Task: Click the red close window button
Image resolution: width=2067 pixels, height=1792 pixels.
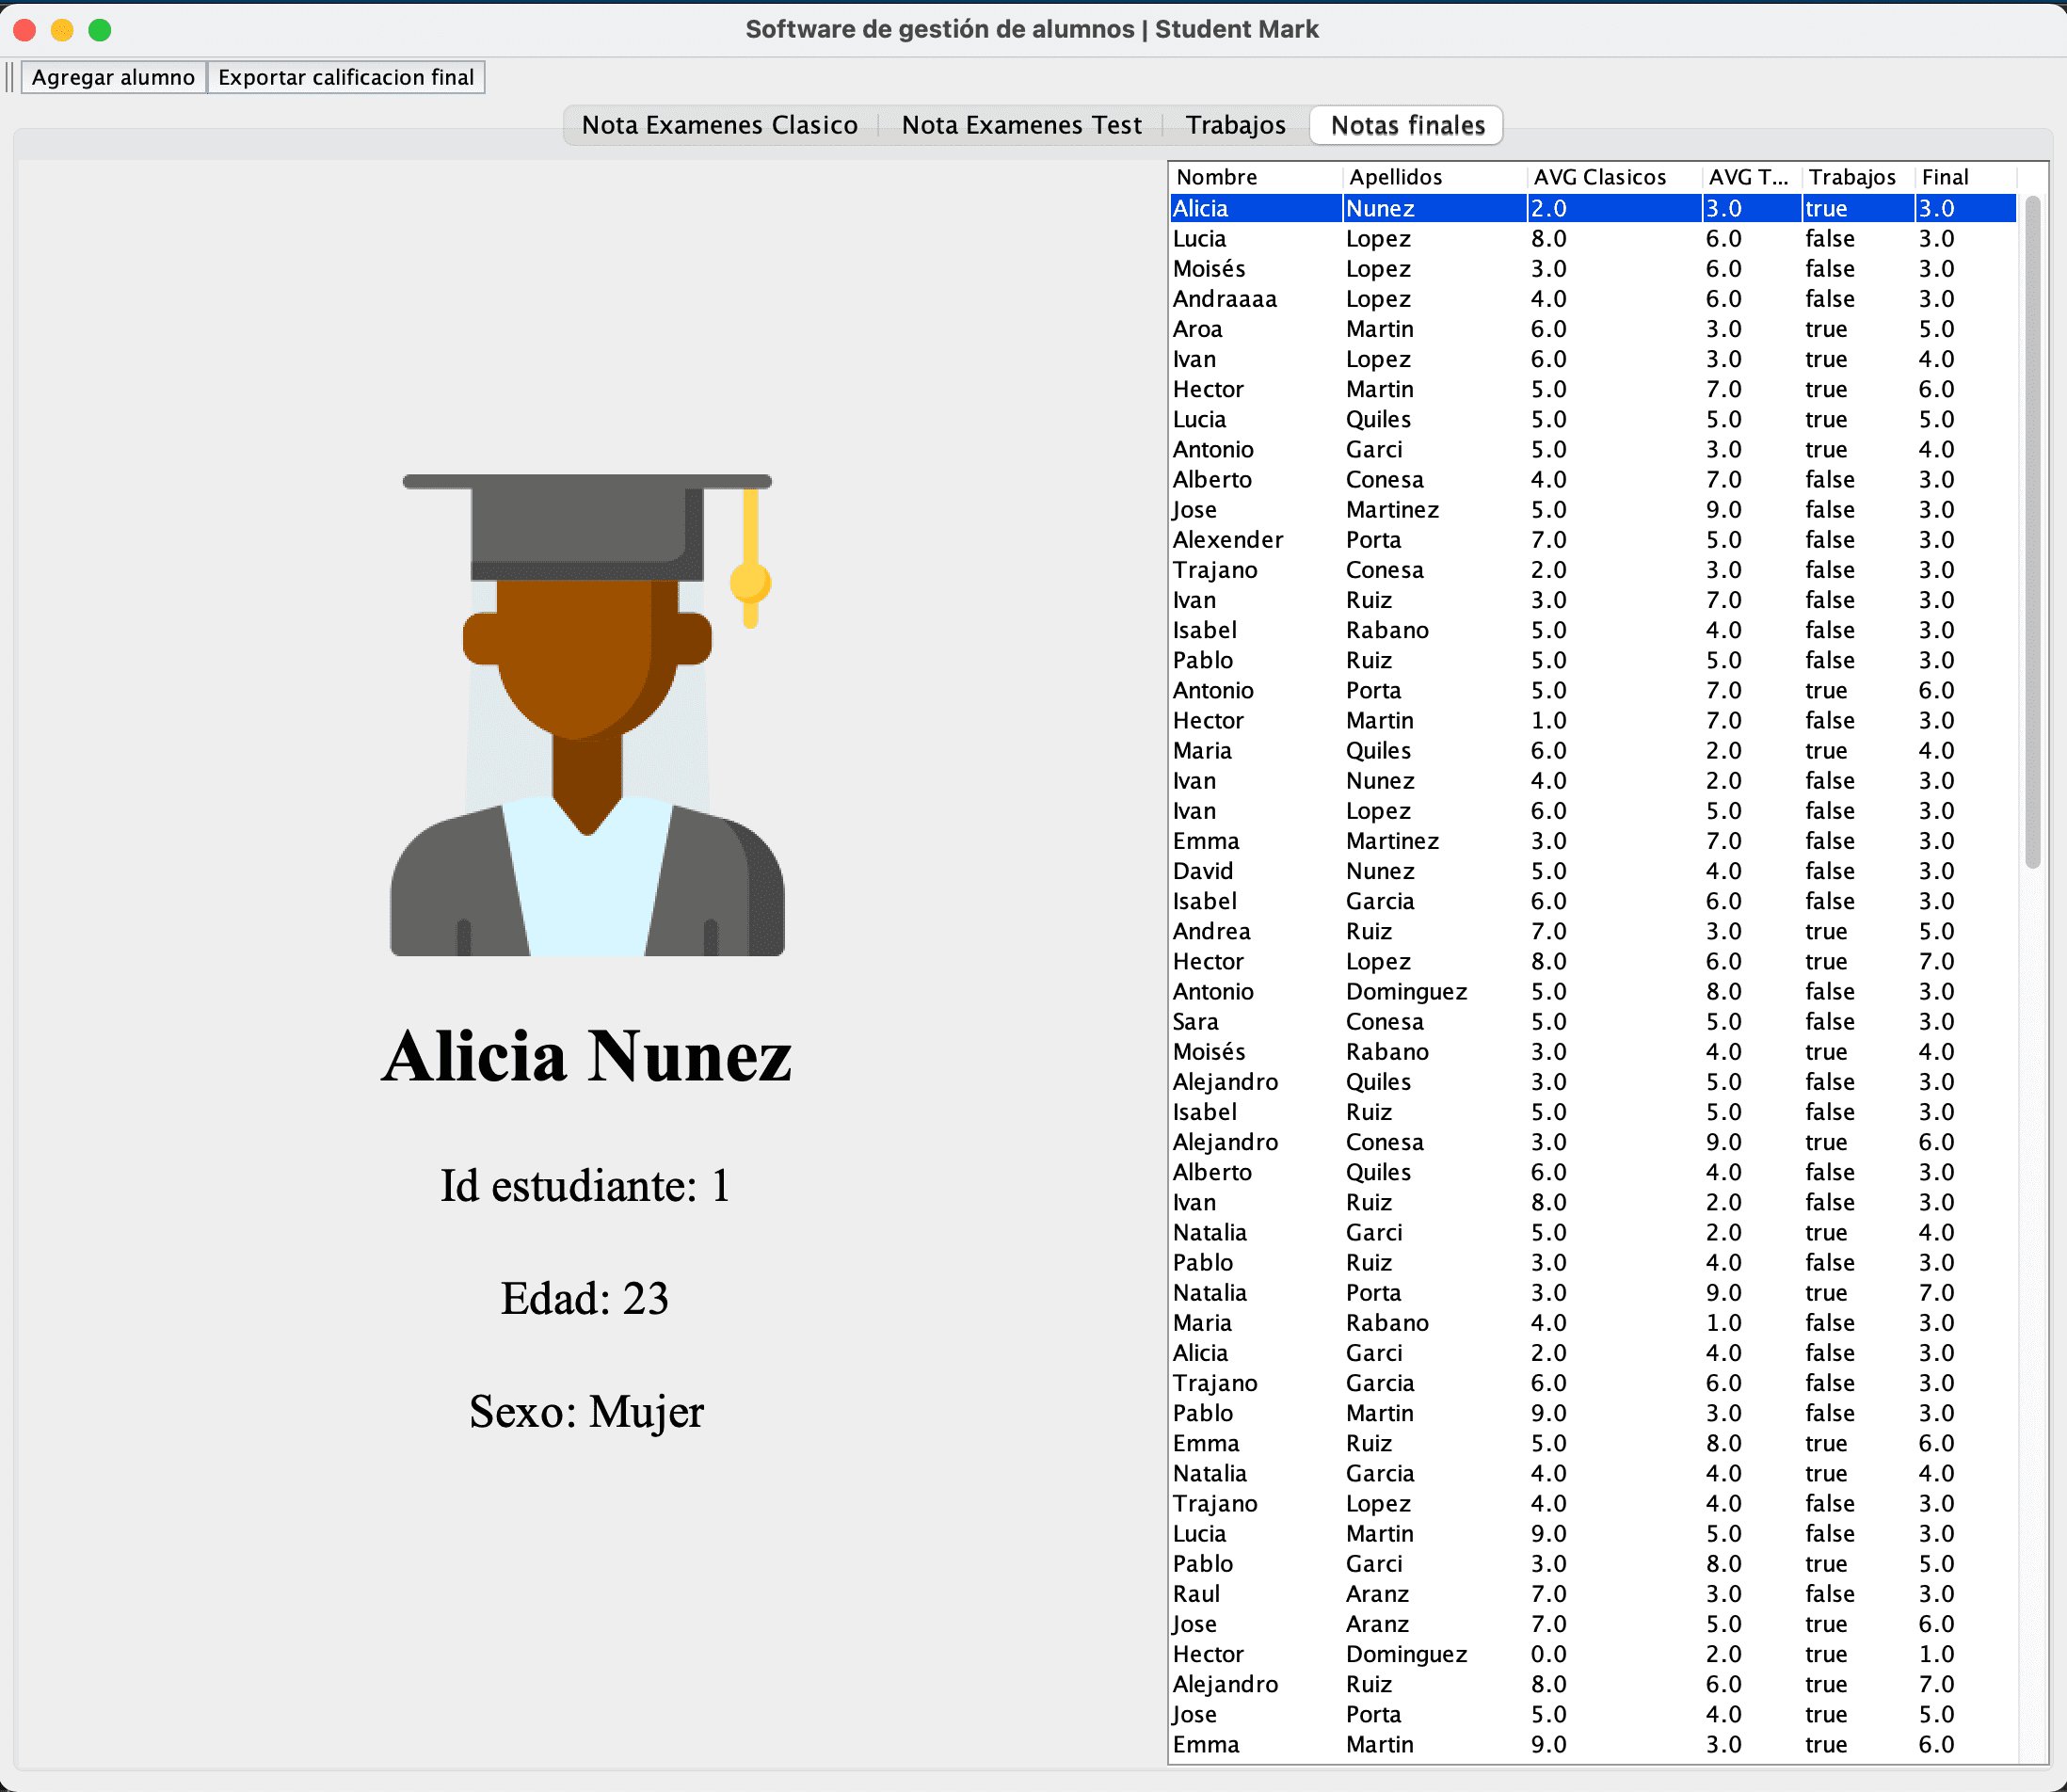Action: coord(25,30)
